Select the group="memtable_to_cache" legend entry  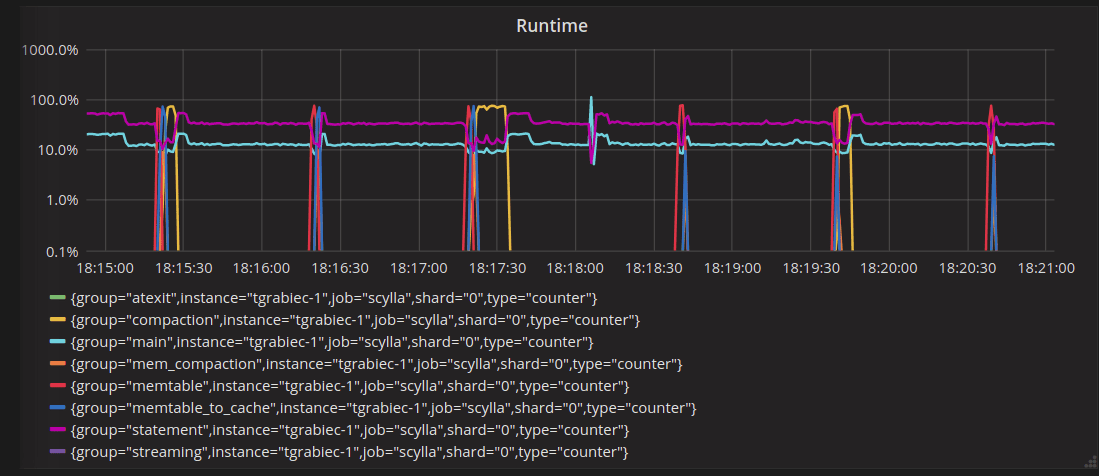tap(383, 407)
